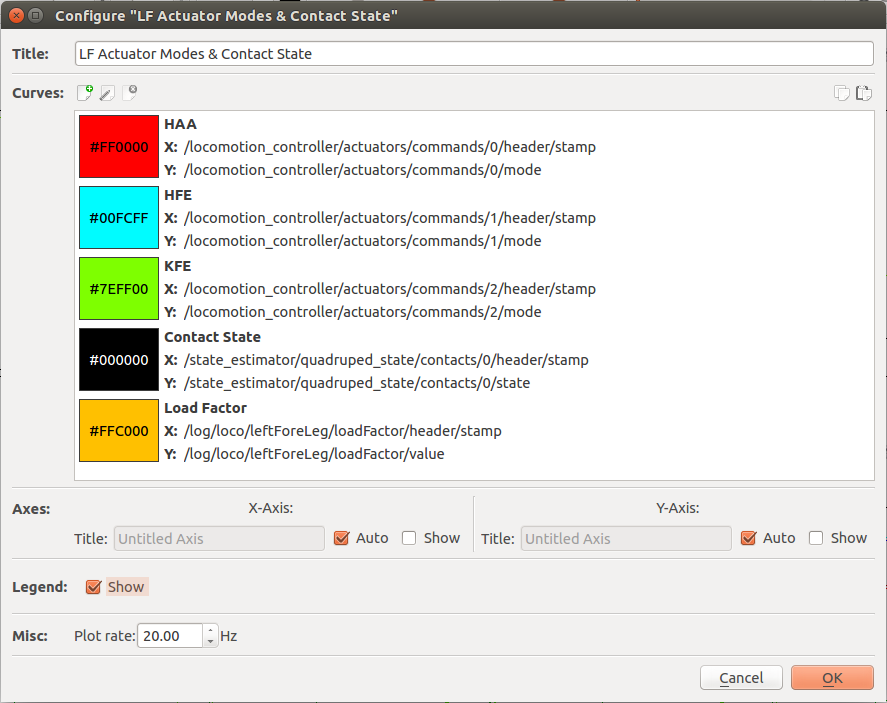Click the remove curve icon
Image resolution: width=887 pixels, height=703 pixels.
129,93
